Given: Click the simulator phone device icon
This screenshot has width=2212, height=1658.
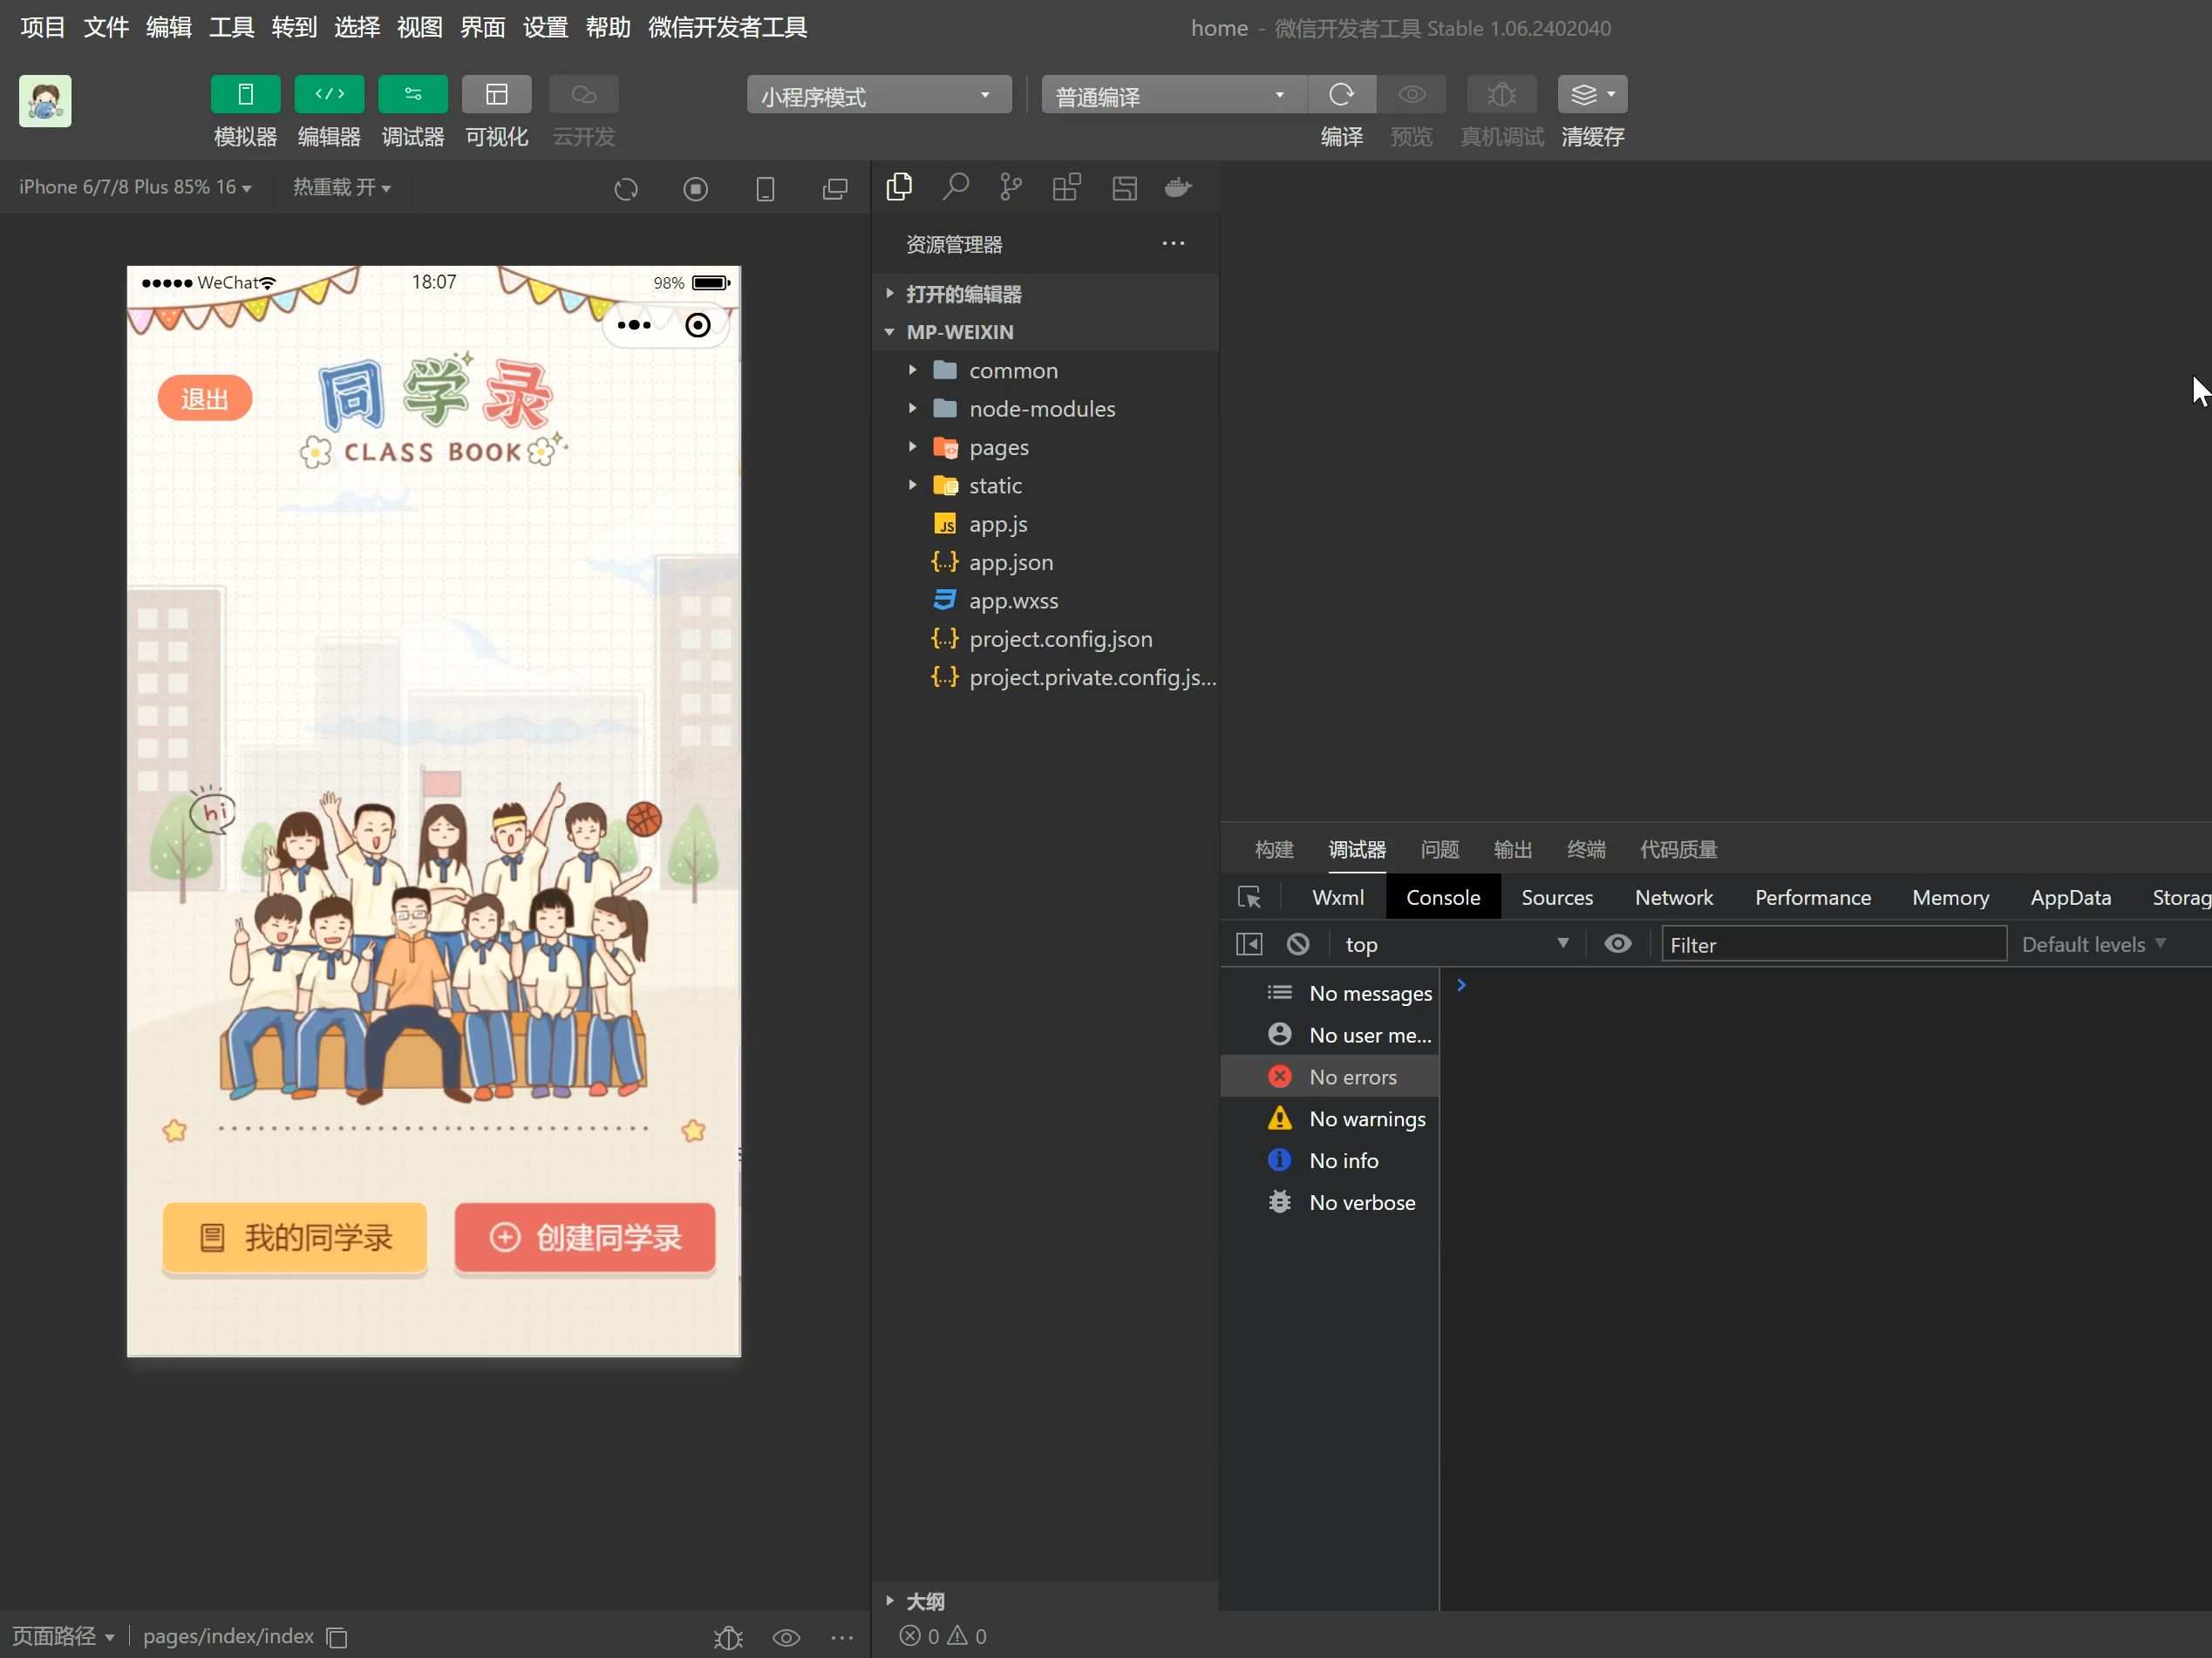Looking at the screenshot, I should 765,189.
